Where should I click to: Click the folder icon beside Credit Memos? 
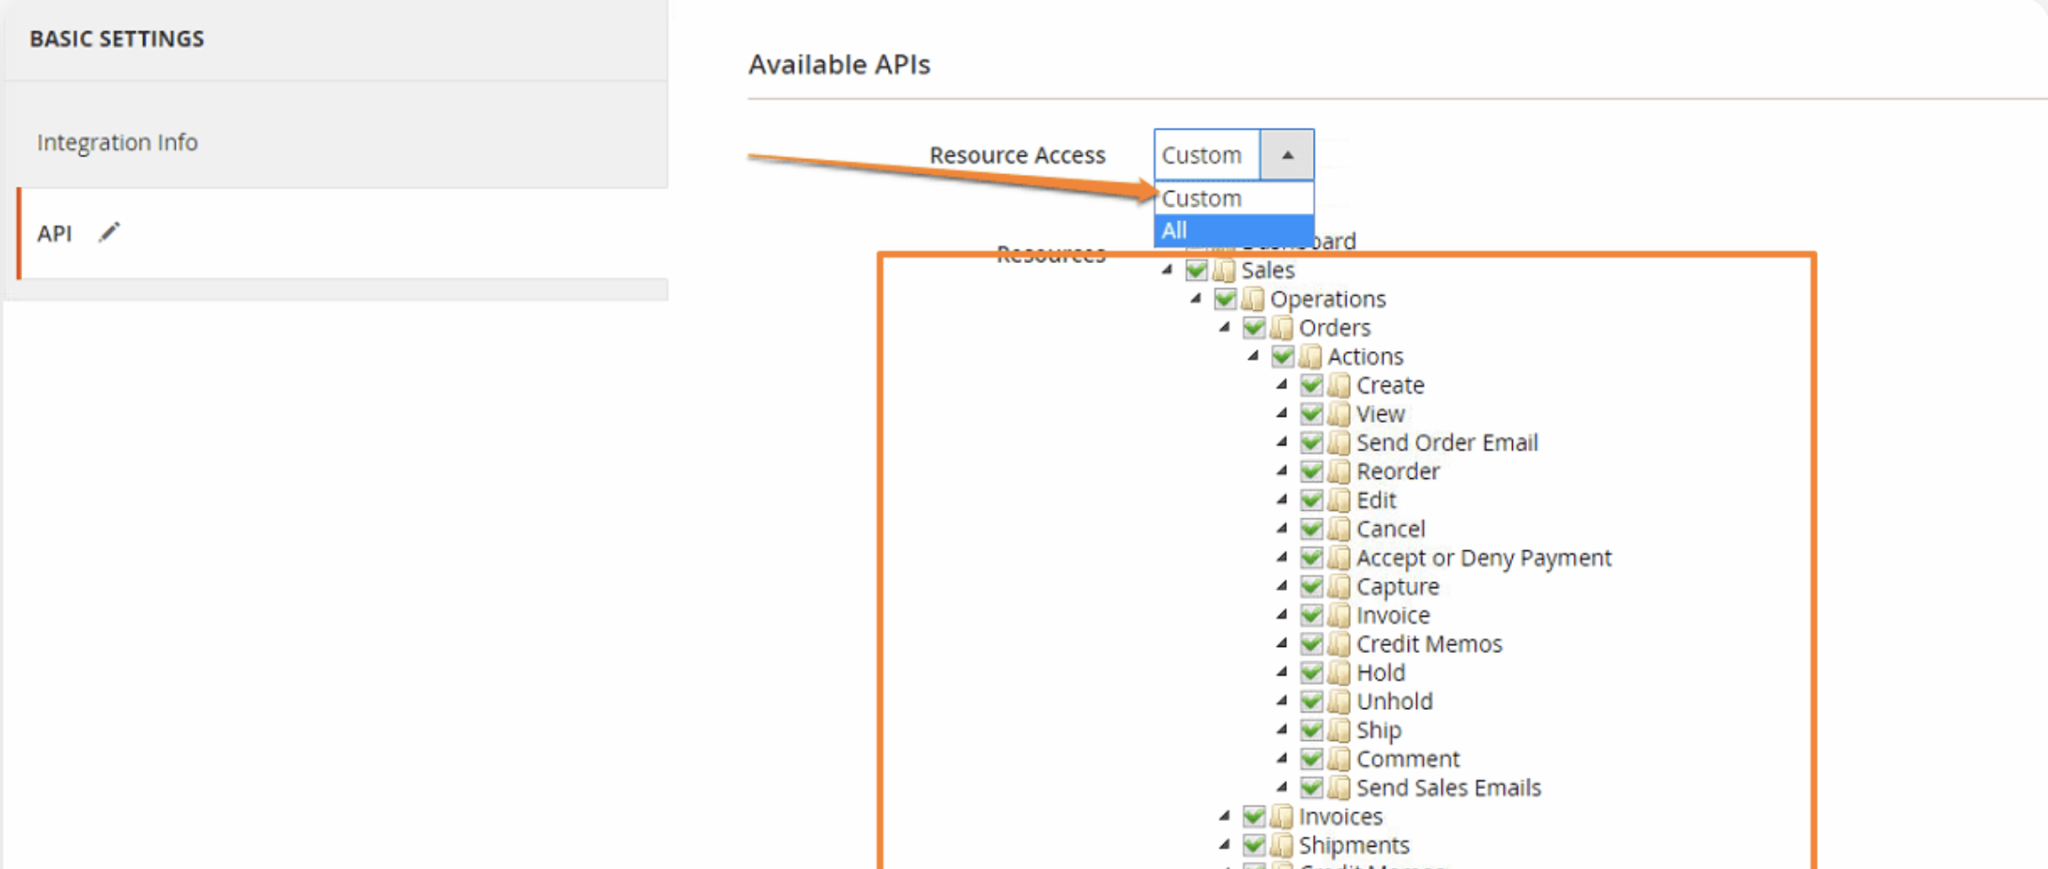pos(1339,645)
